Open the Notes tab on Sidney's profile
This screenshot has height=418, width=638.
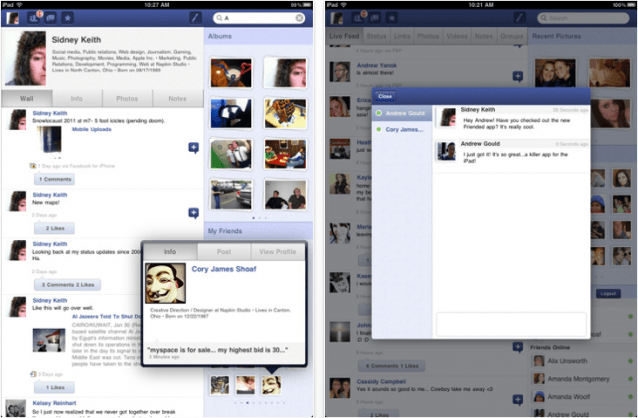click(177, 98)
